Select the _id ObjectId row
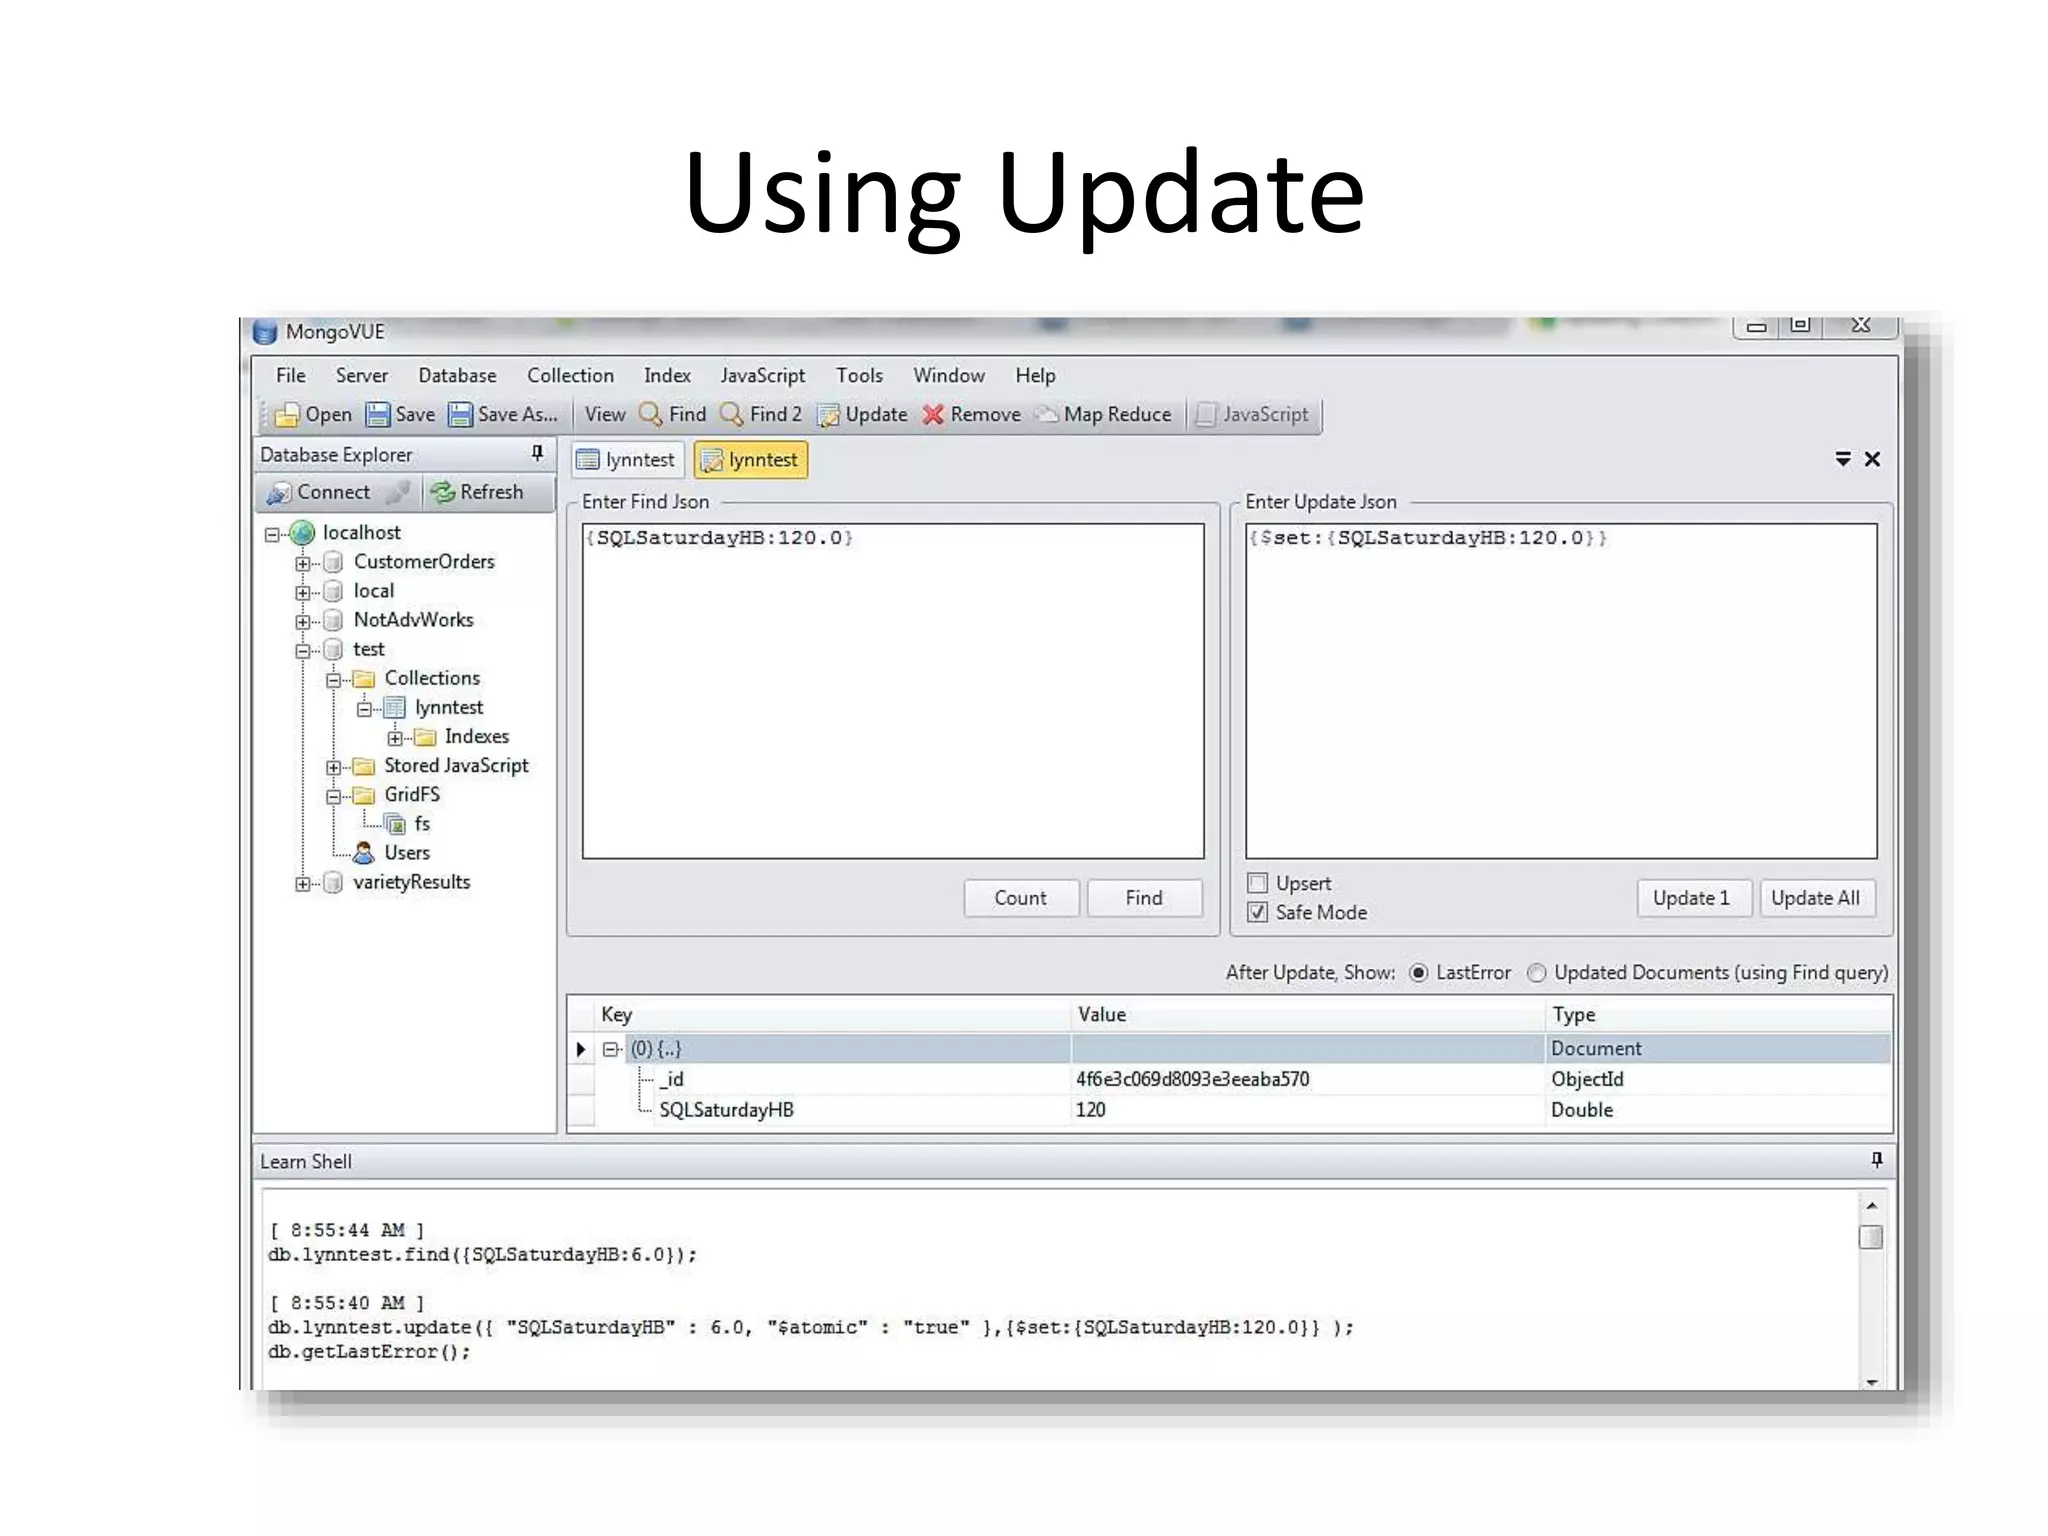 point(1230,1079)
